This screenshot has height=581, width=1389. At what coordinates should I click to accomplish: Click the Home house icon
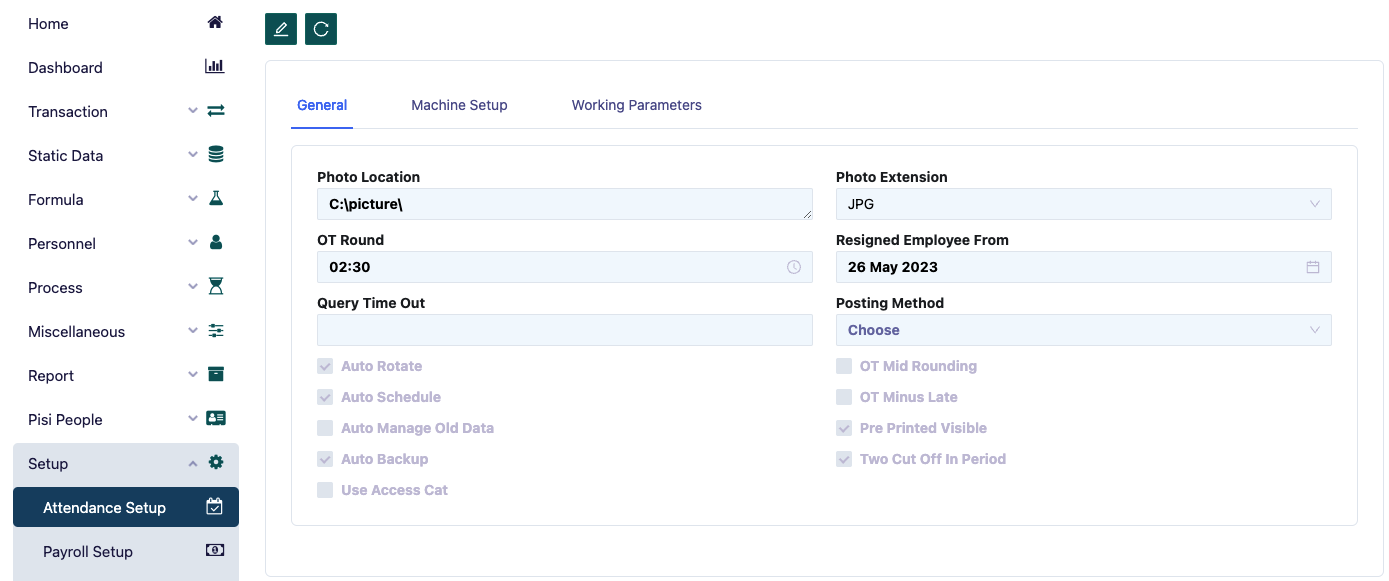click(x=215, y=23)
